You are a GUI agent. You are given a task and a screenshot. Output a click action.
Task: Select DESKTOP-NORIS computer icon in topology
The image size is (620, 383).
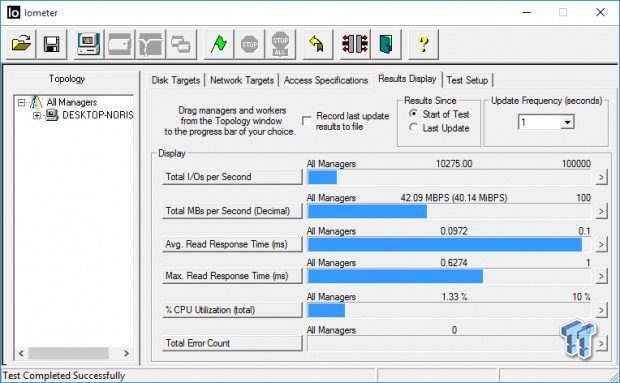tap(51, 115)
